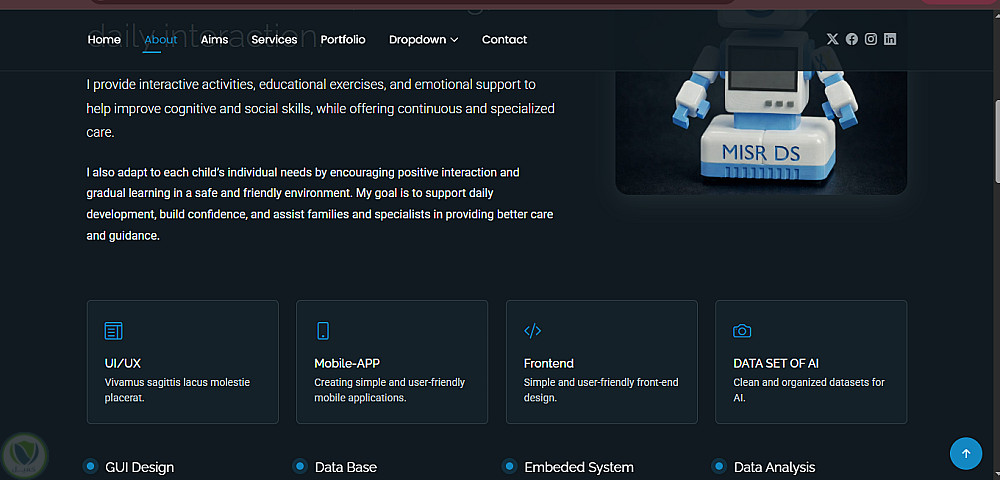This screenshot has width=1000, height=480.
Task: Open the Portfolio nav item
Action: point(343,40)
